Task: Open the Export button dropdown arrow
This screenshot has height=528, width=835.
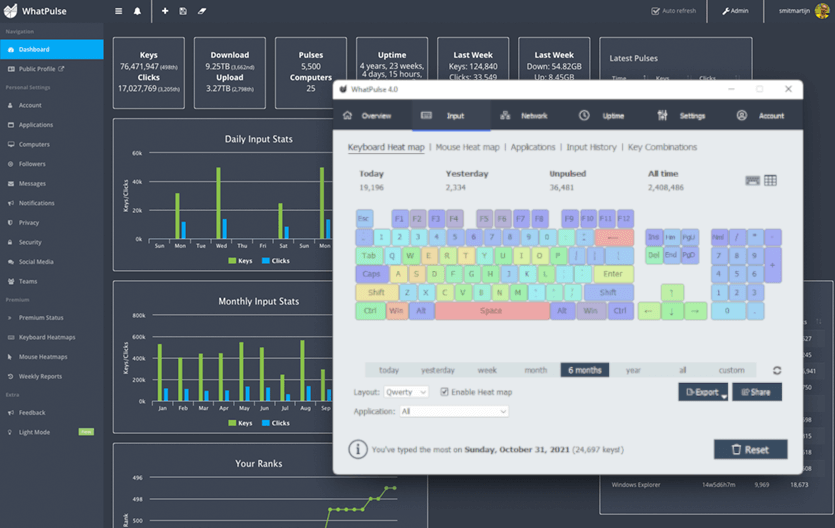Action: point(724,397)
